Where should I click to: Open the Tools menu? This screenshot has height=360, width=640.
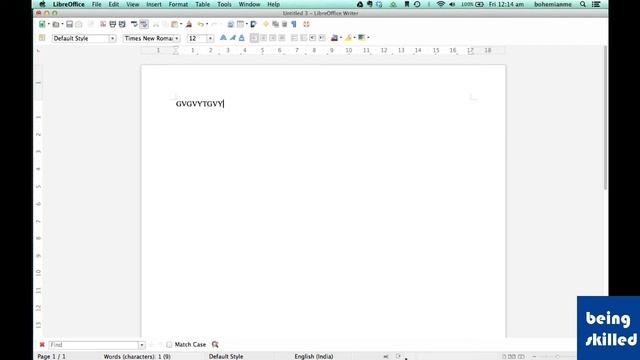pos(224,4)
